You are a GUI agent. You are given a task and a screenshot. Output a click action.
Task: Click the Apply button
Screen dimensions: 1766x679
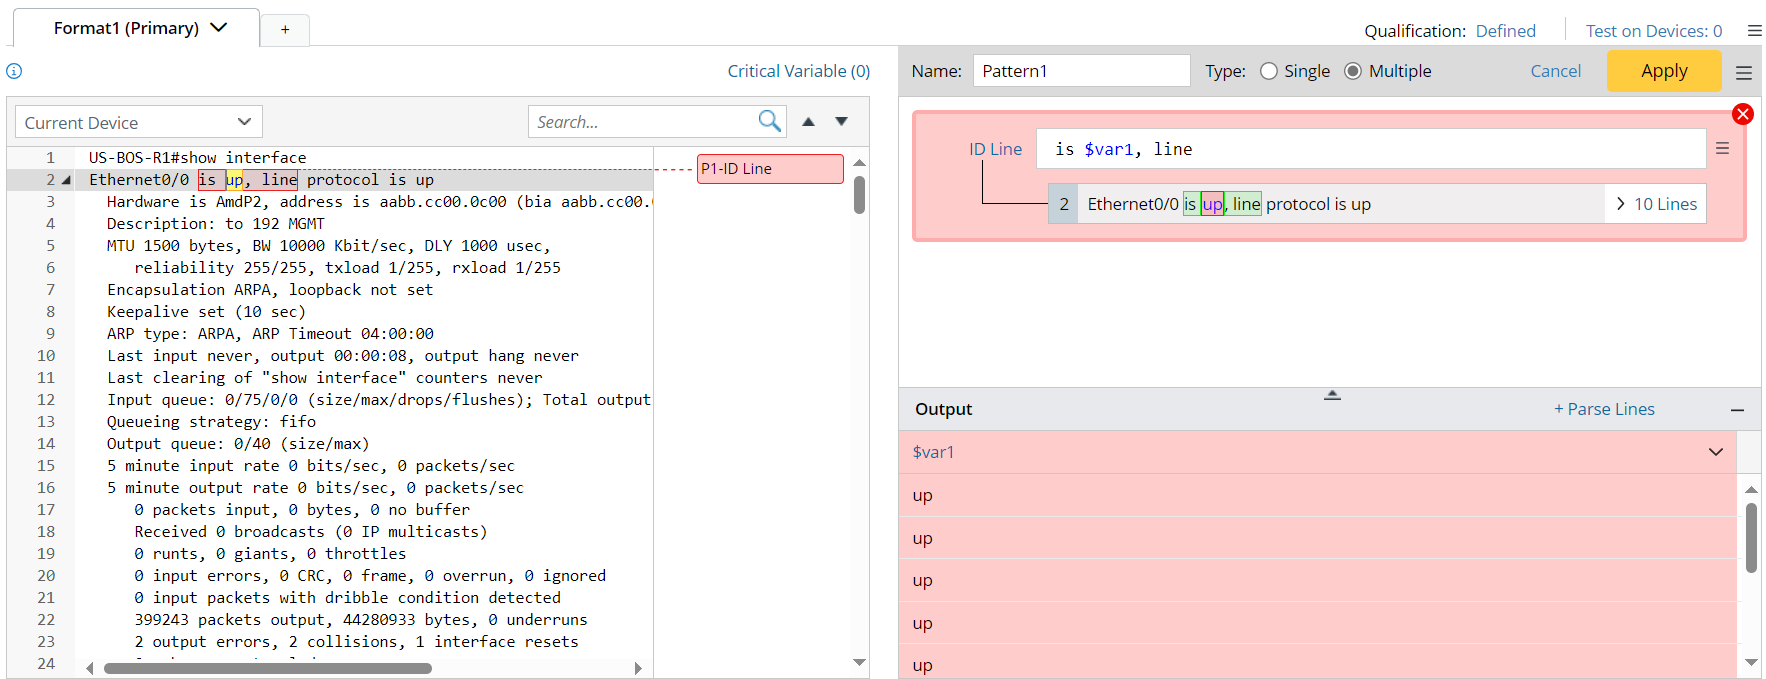(1663, 71)
